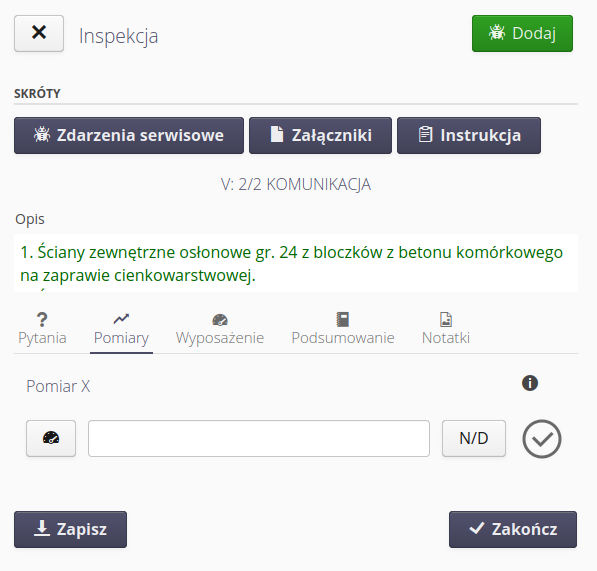Close the Inspekcja panel with the X button

coord(39,33)
